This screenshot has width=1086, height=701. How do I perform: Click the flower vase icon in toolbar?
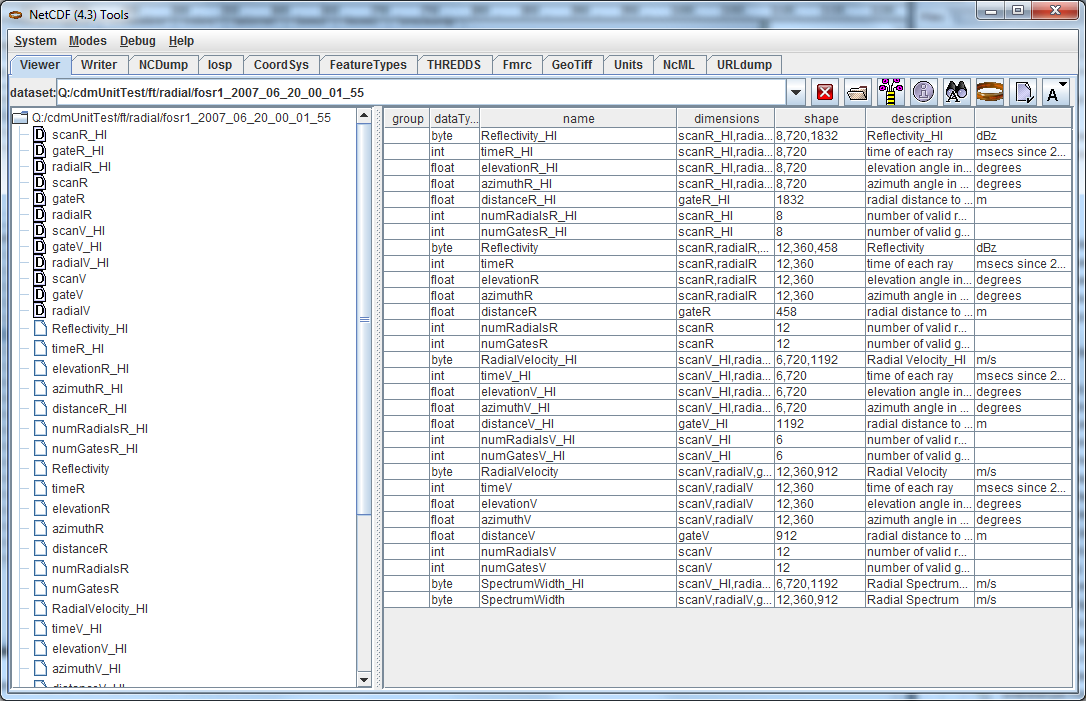891,92
